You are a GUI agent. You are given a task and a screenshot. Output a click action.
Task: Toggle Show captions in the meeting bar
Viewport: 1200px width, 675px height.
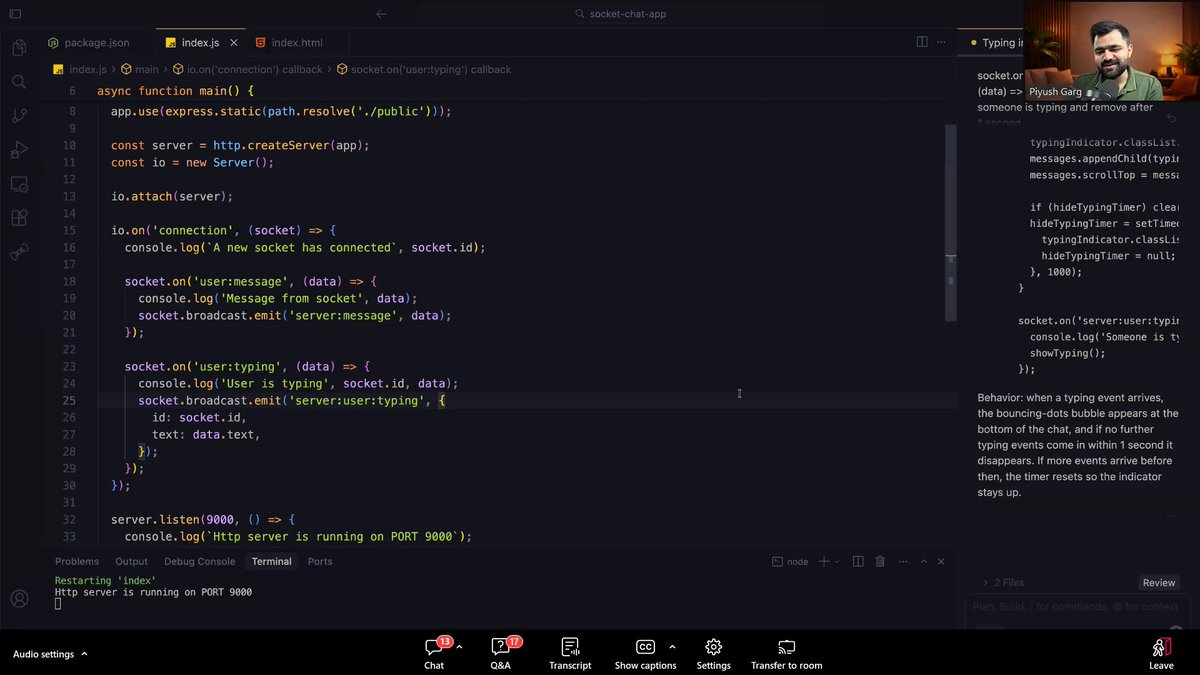pyautogui.click(x=645, y=652)
